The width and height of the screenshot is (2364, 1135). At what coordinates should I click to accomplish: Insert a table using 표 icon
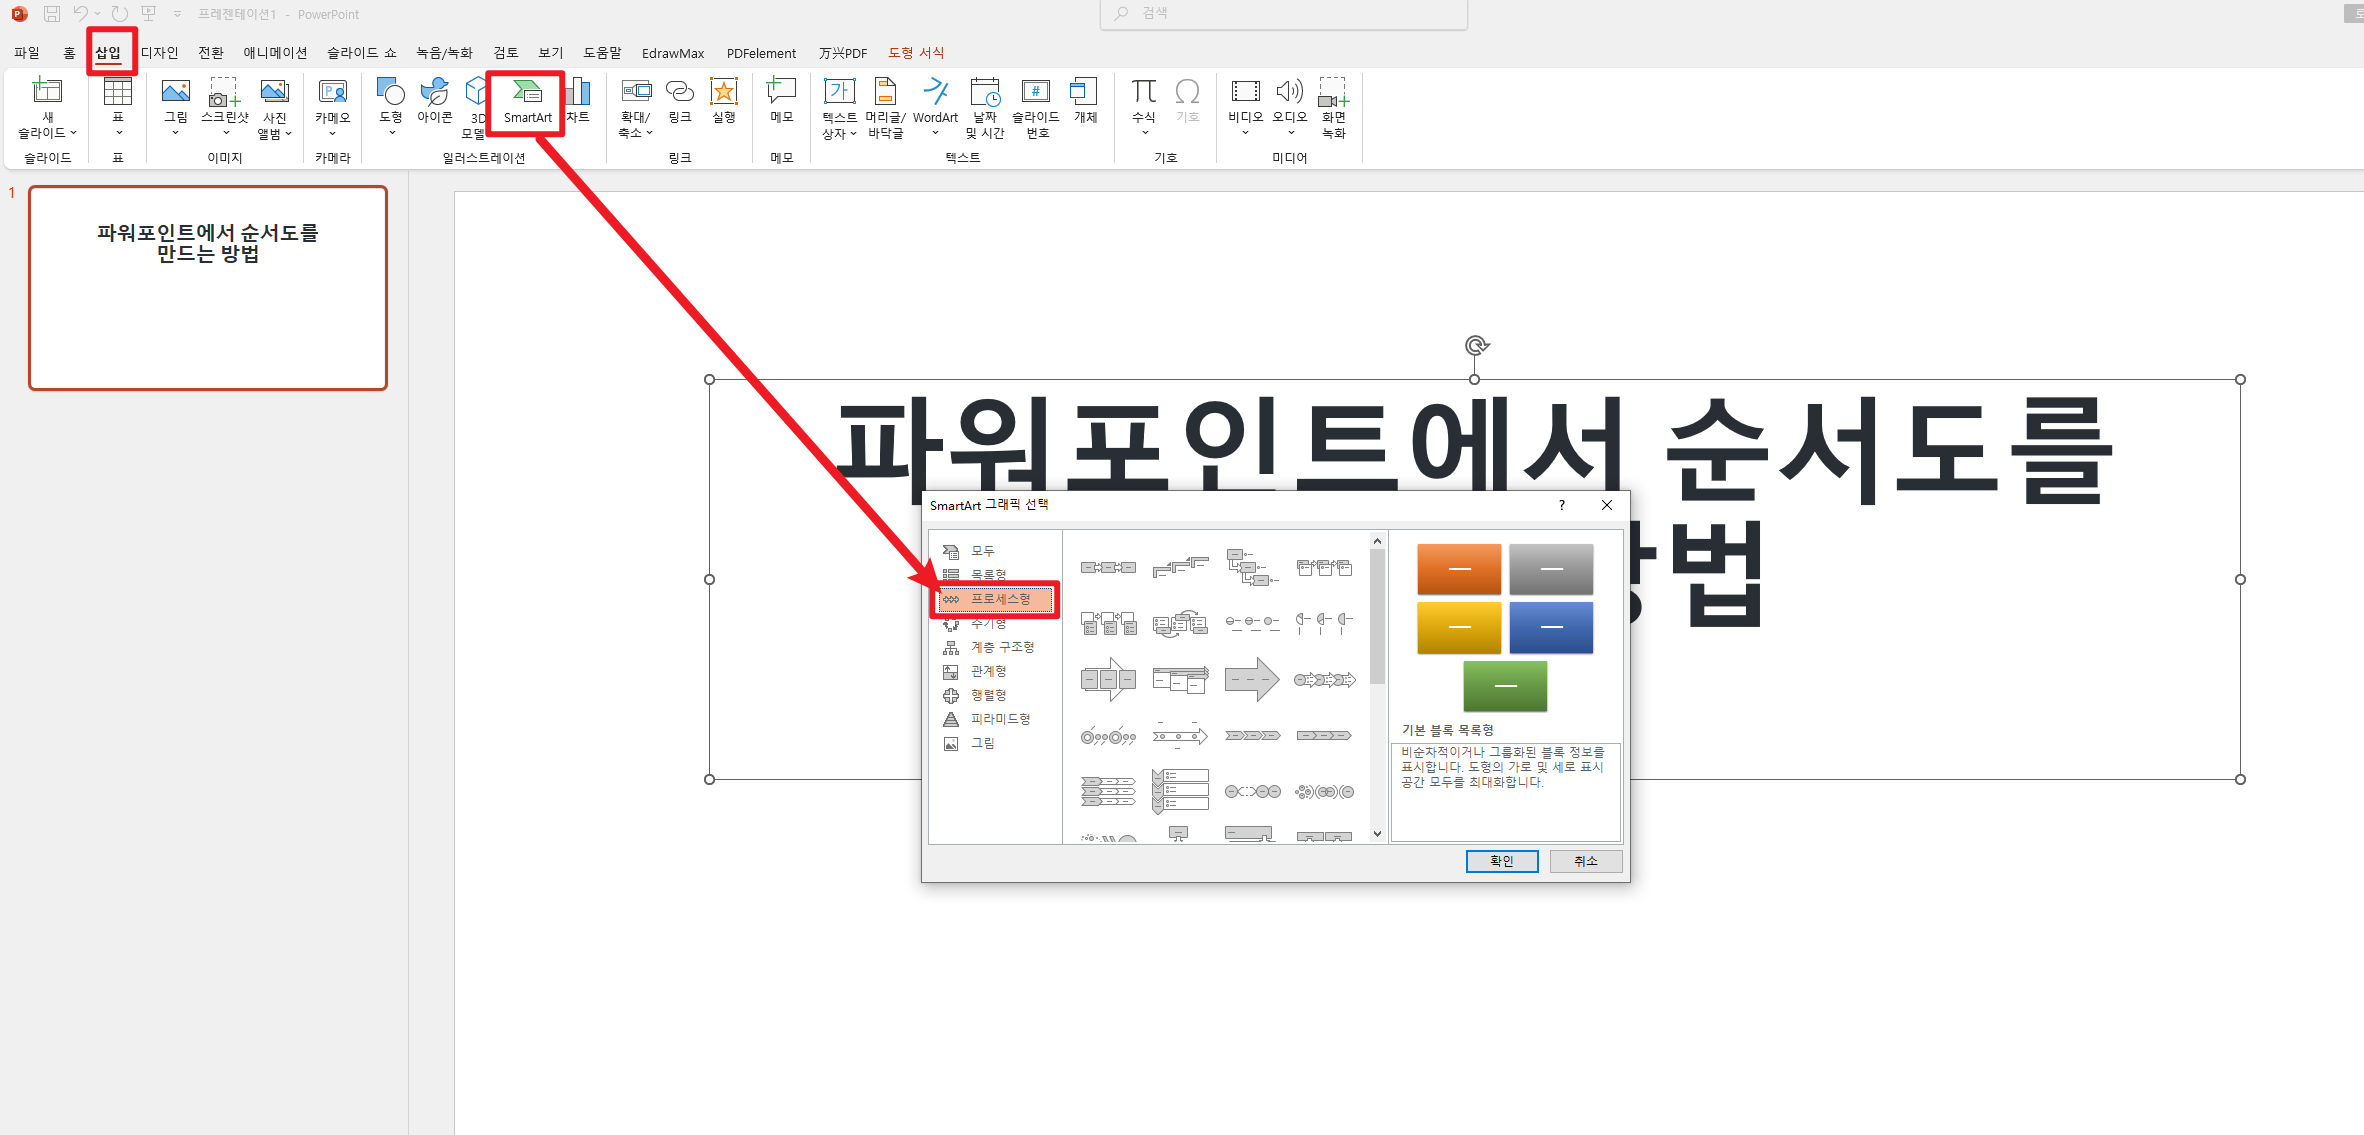118,99
